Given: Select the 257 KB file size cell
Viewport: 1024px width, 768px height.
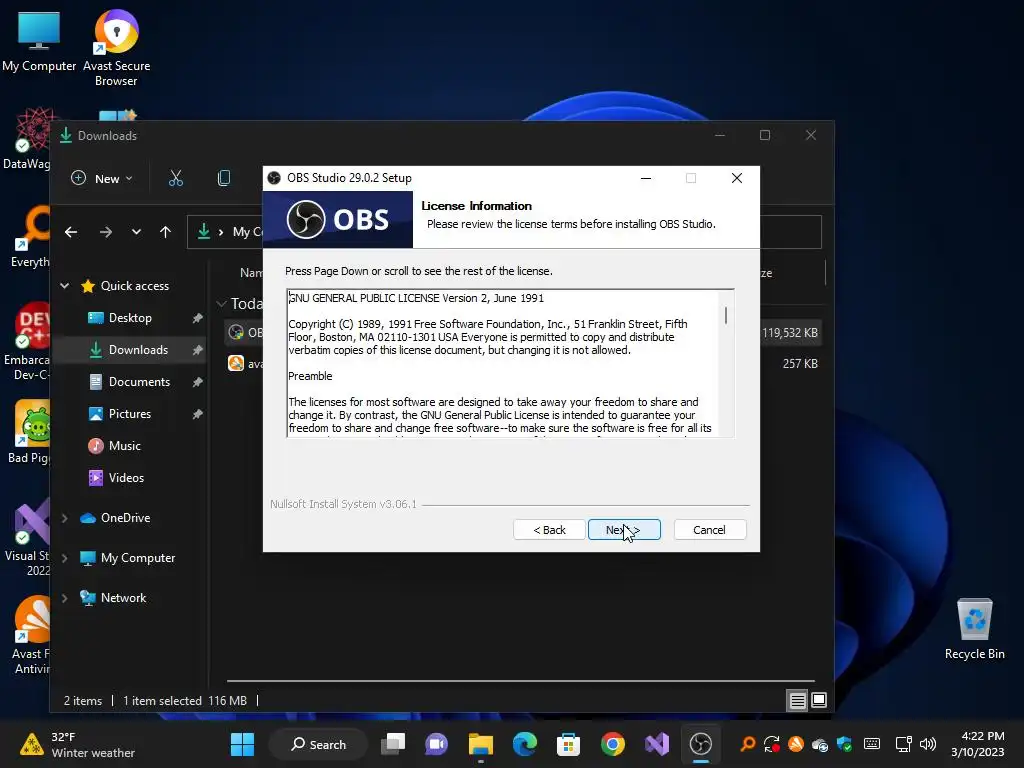Looking at the screenshot, I should [x=800, y=364].
